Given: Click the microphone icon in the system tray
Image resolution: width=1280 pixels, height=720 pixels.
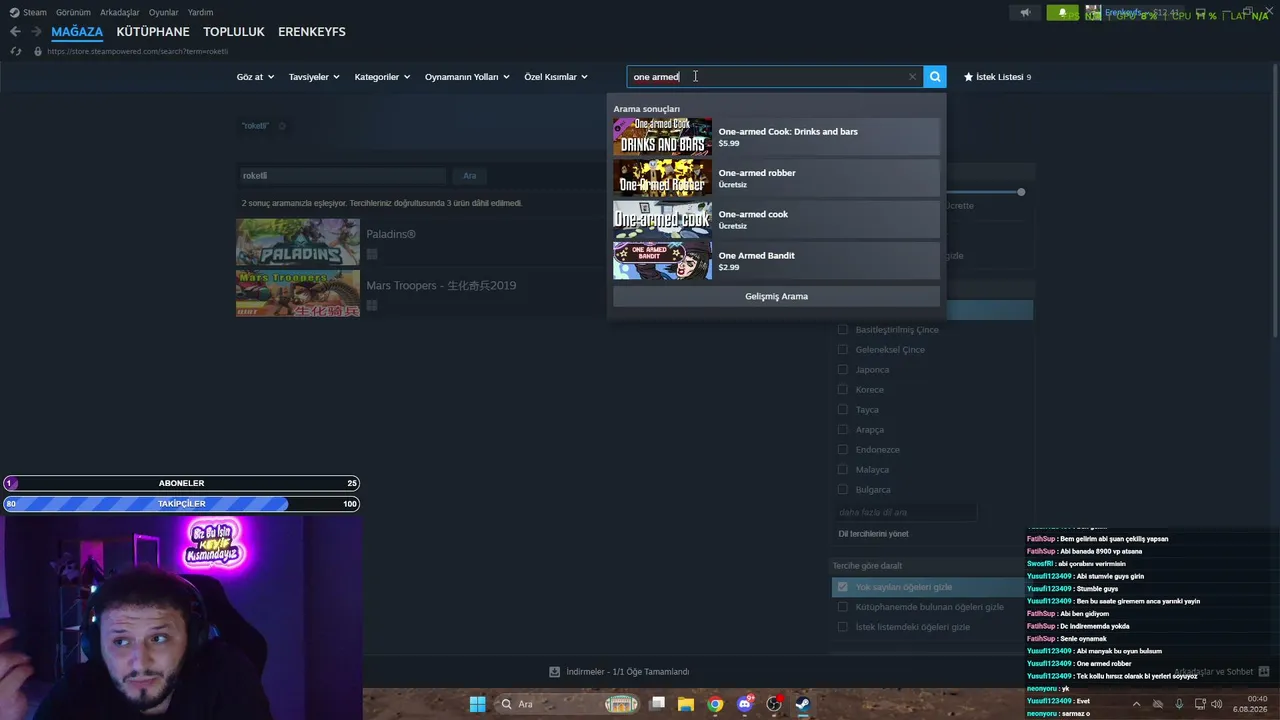Looking at the screenshot, I should point(1179,704).
